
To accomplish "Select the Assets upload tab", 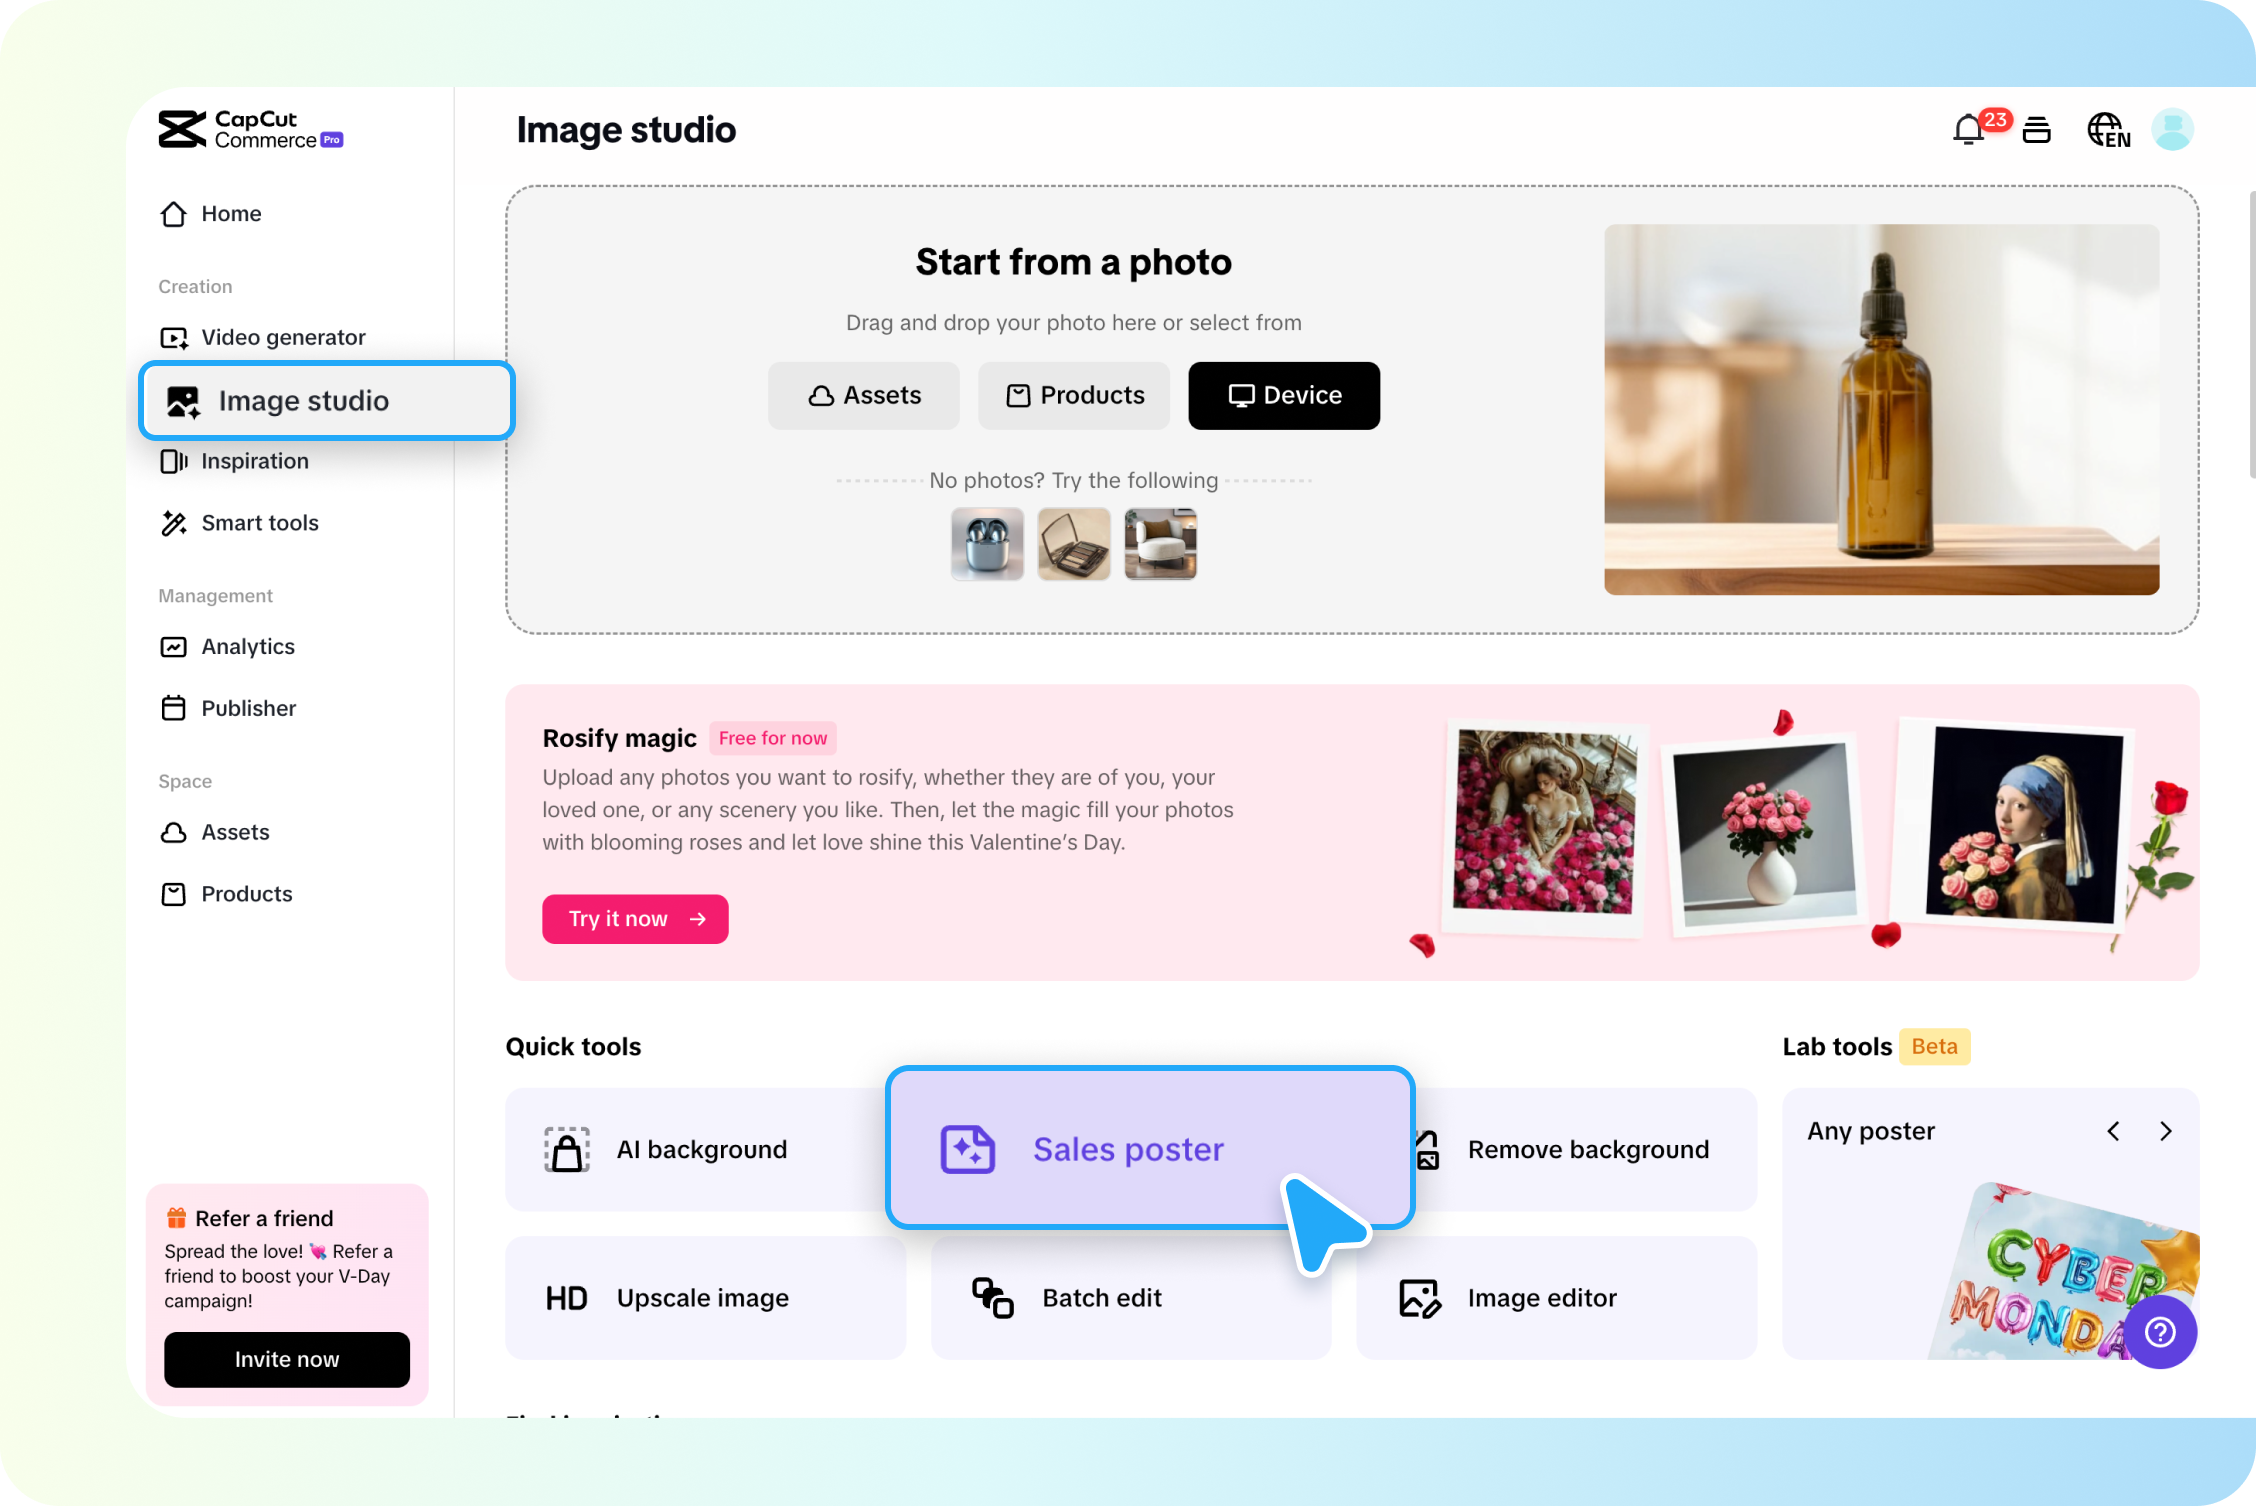I will [864, 395].
